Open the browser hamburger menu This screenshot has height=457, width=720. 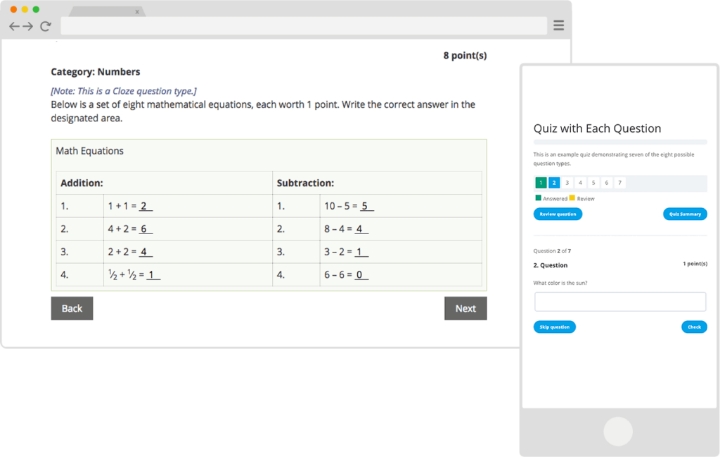click(x=558, y=25)
